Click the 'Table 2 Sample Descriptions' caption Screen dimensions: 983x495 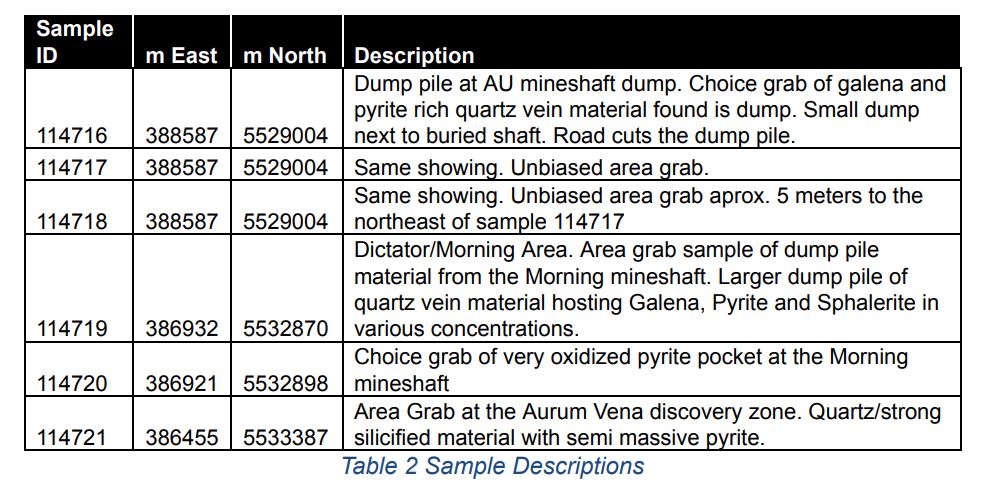coord(492,466)
